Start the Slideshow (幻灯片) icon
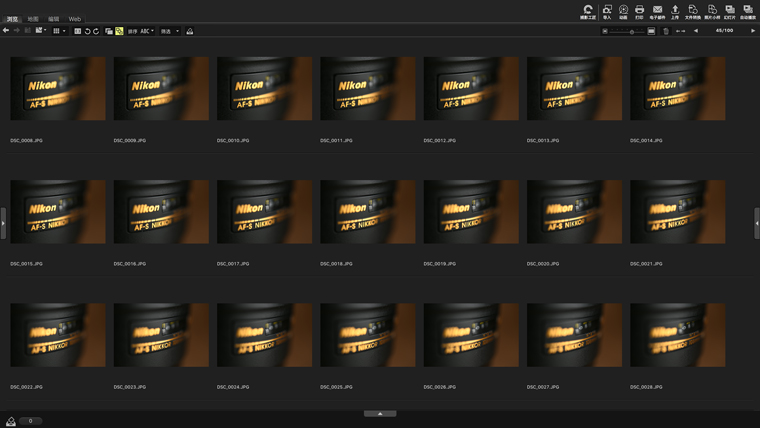The height and width of the screenshot is (428, 760). click(730, 11)
